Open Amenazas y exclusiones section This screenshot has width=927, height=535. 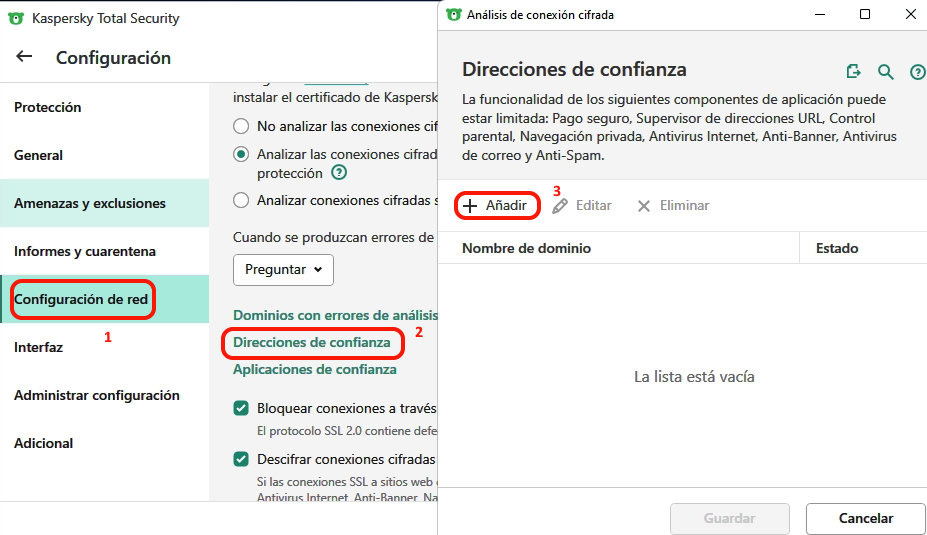105,203
